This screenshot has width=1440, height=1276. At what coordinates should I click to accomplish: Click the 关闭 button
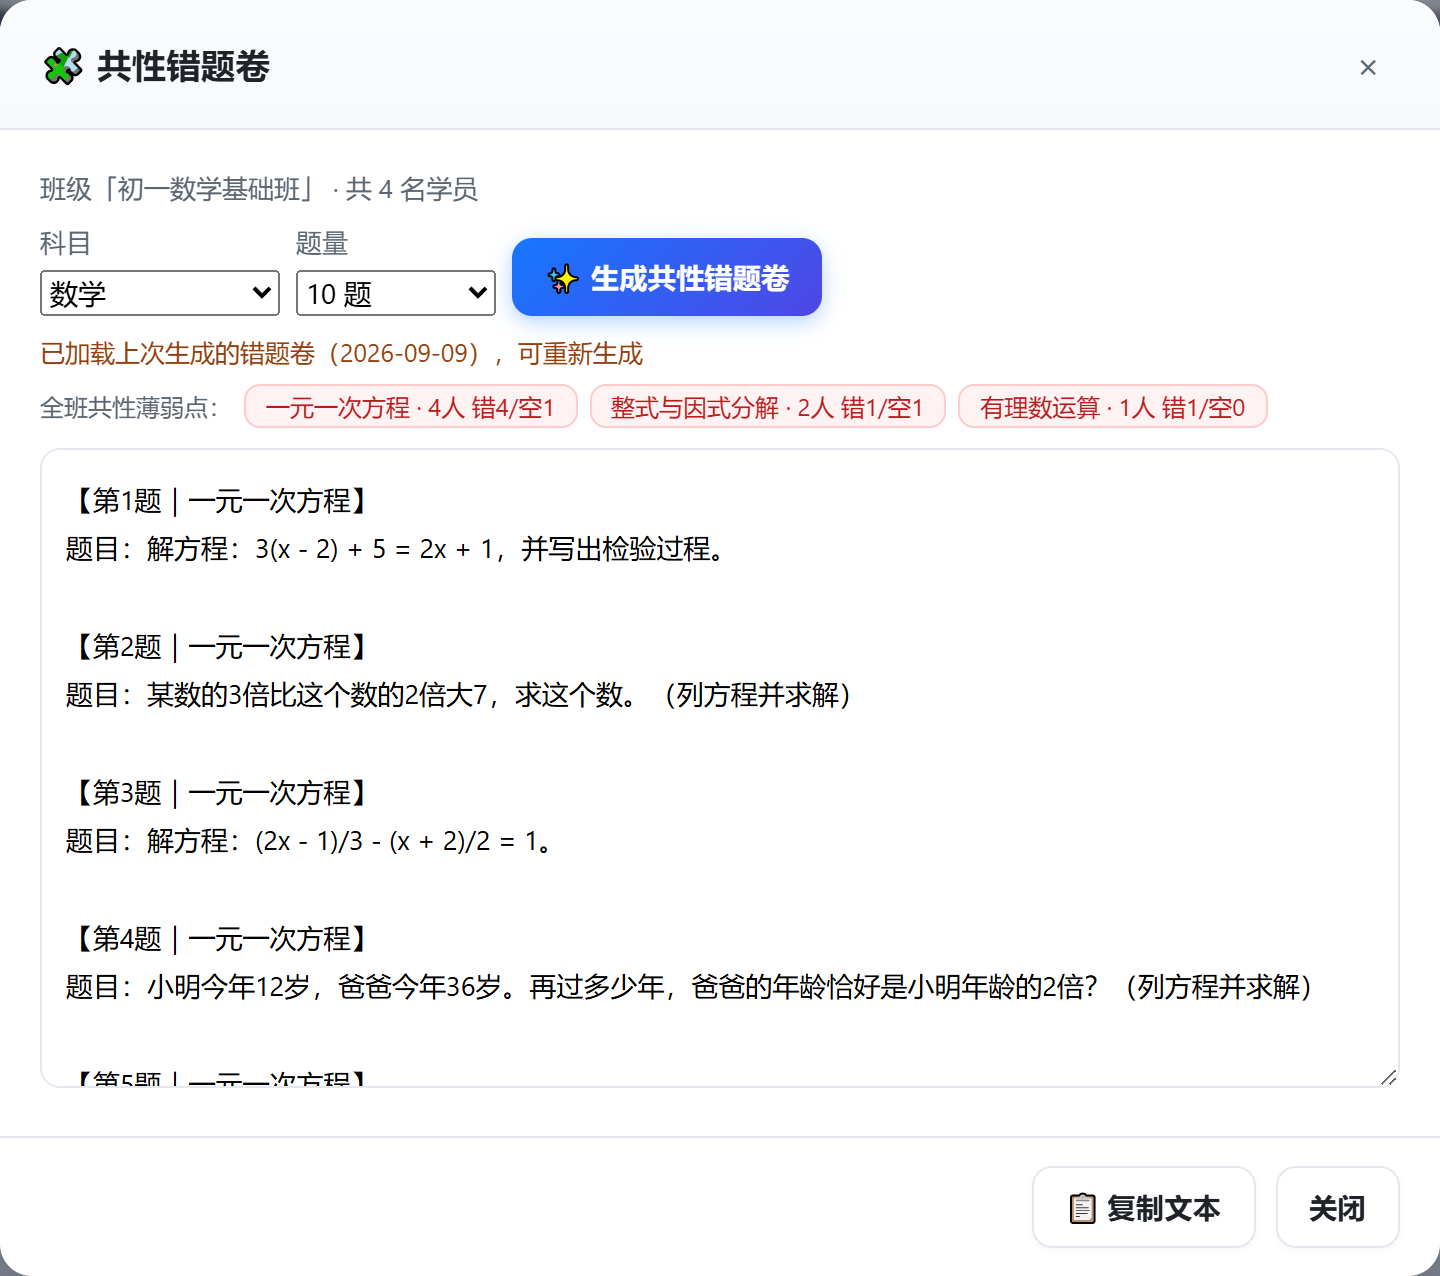[x=1338, y=1207]
